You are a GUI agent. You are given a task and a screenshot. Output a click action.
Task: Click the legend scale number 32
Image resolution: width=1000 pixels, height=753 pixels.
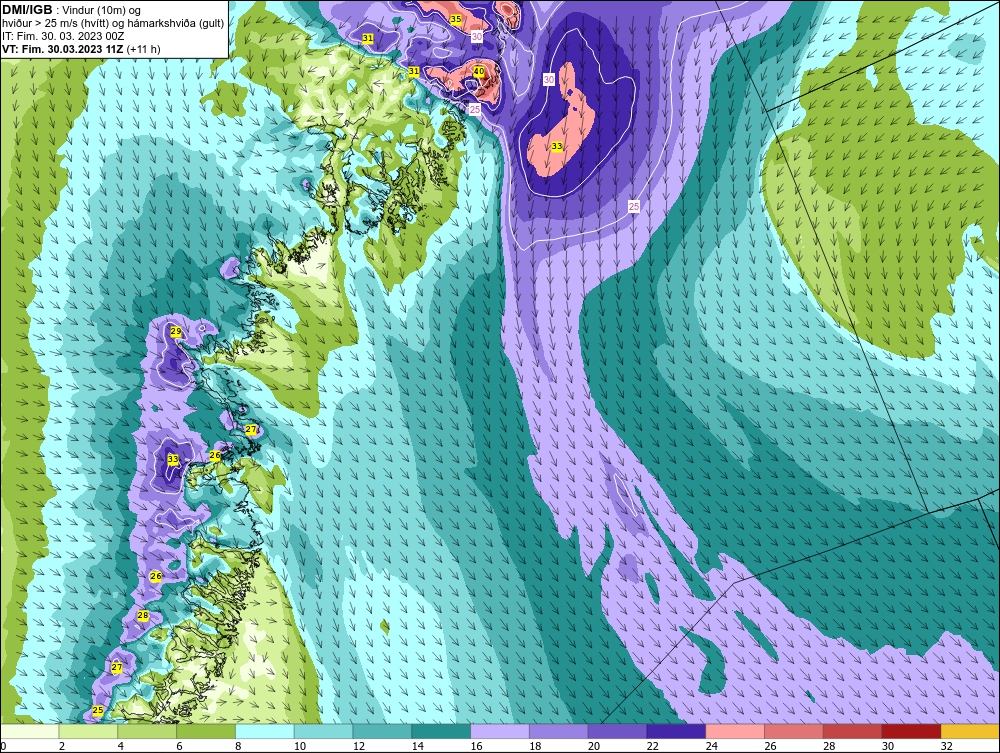[x=946, y=746]
